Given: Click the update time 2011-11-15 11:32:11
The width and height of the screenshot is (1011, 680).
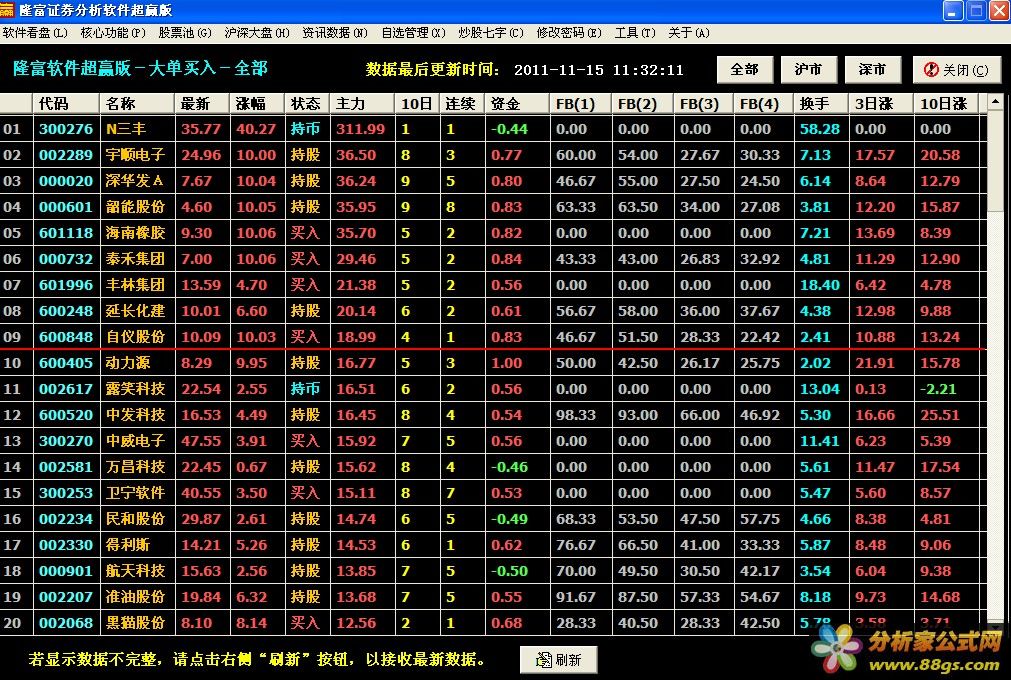Looking at the screenshot, I should click(599, 70).
